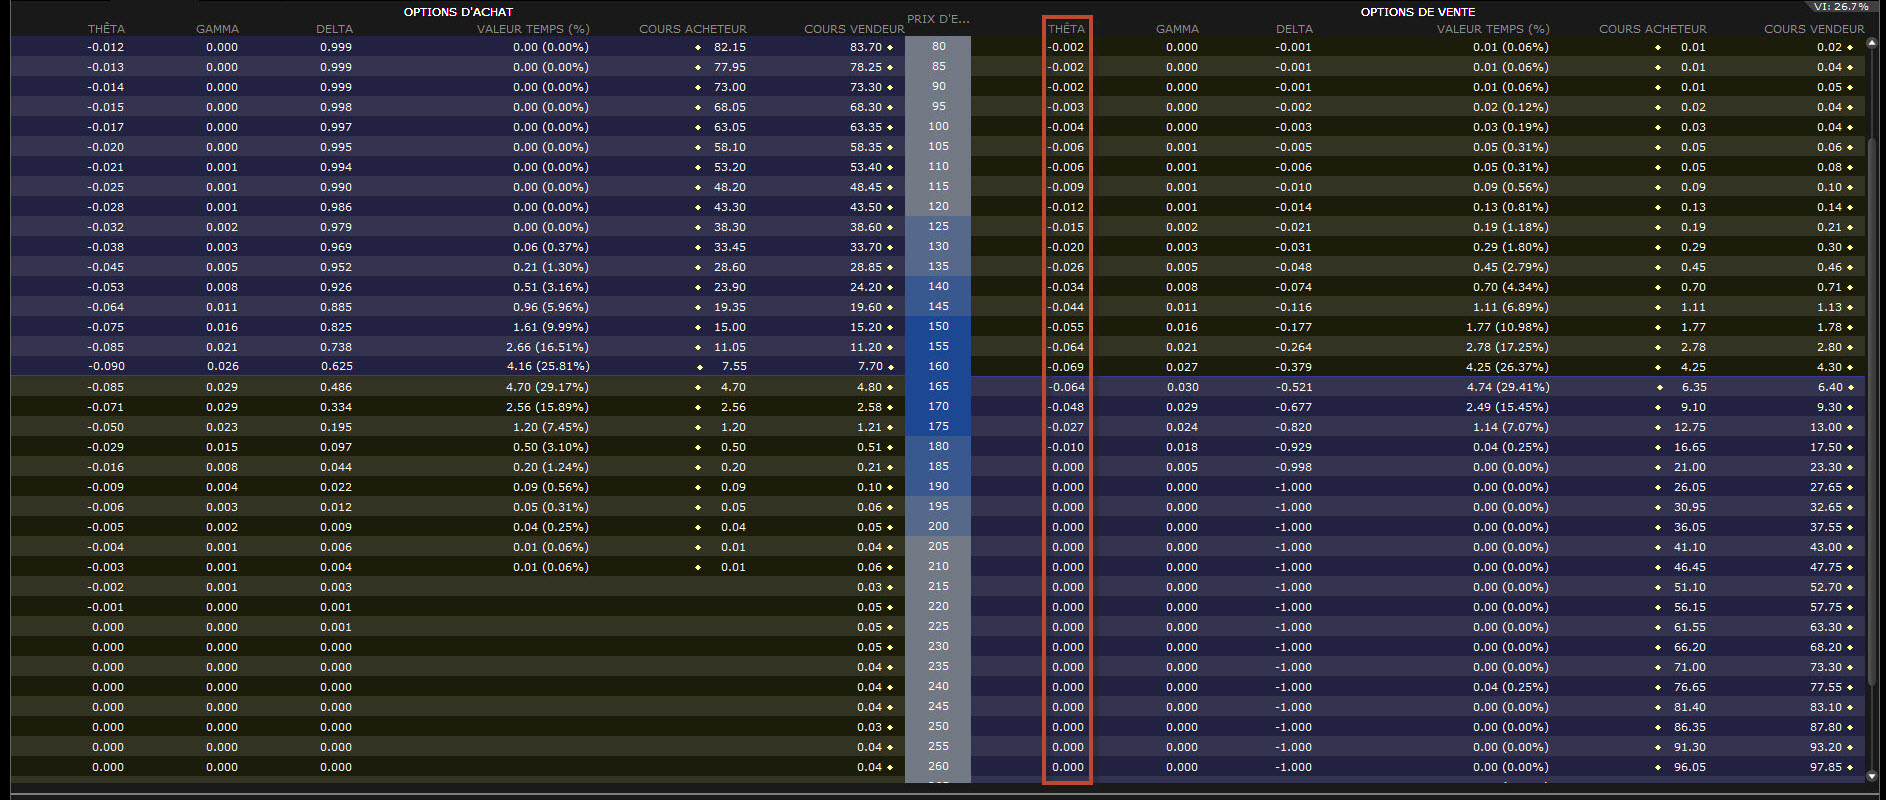Select the OPTIONS DE VENTE section header
Viewport: 1886px width, 800px height.
[1417, 12]
